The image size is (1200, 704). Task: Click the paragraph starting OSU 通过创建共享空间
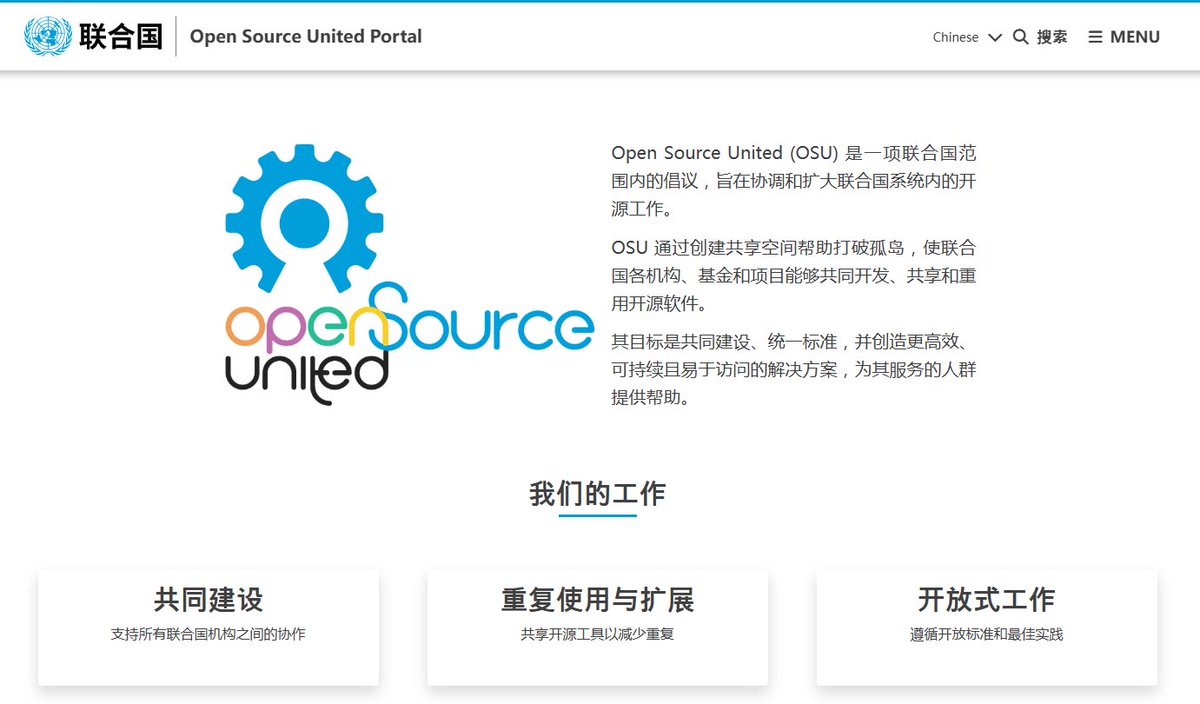(794, 275)
